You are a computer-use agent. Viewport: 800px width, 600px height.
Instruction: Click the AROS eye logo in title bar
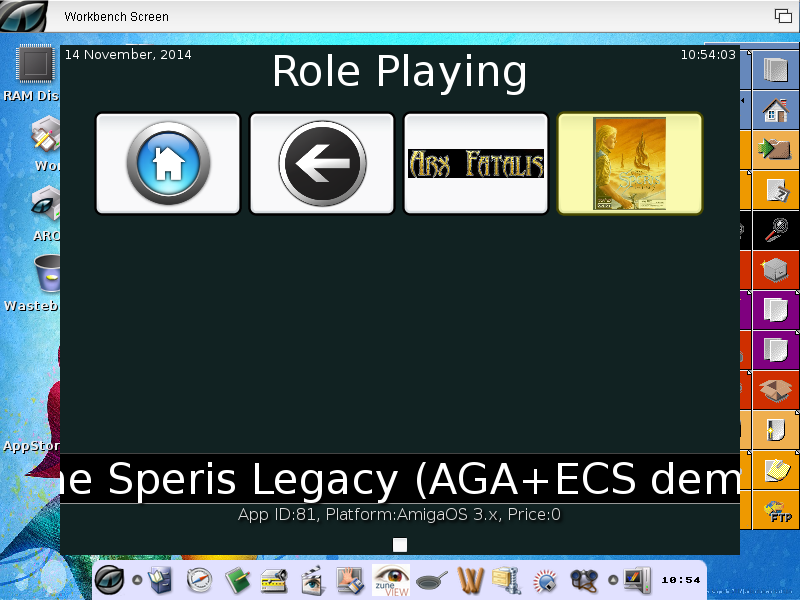pos(23,16)
